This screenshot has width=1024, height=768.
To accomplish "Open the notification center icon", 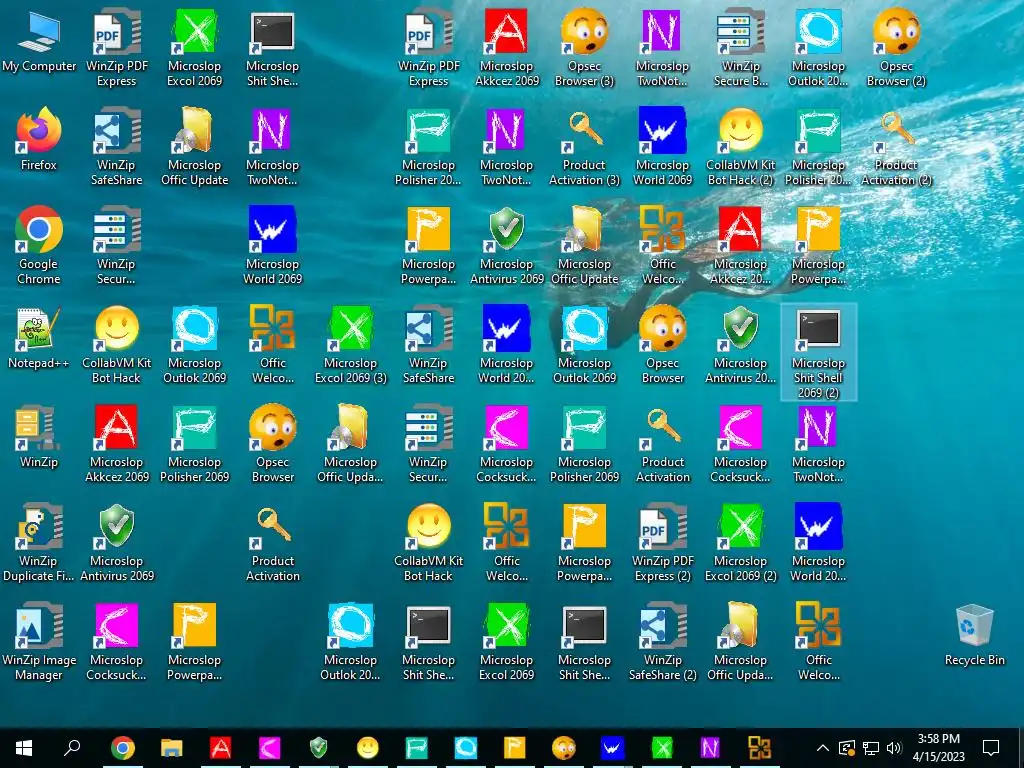I will pyautogui.click(x=991, y=748).
